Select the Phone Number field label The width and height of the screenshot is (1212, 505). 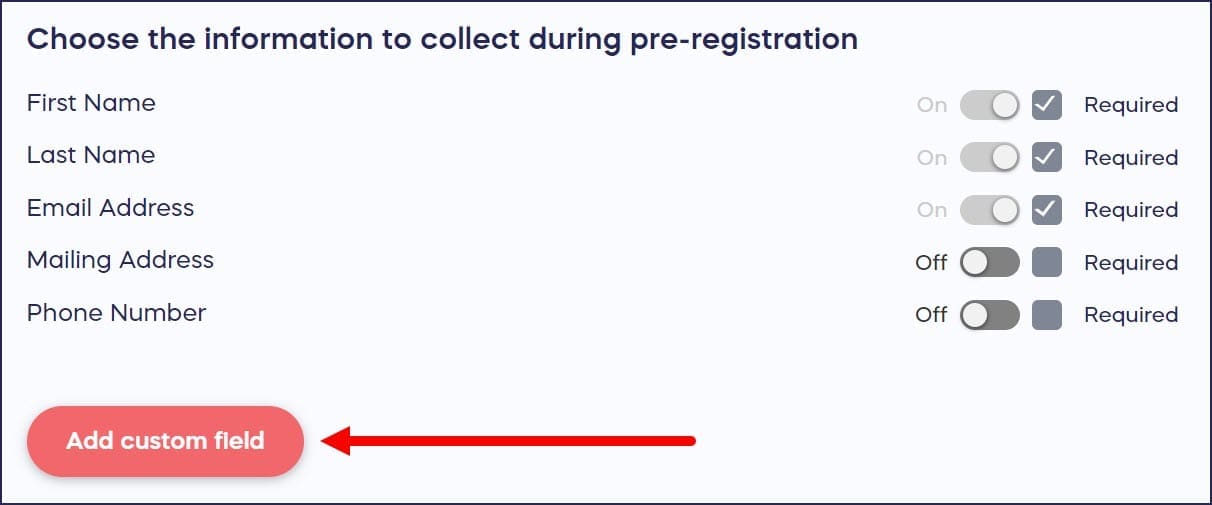[116, 313]
